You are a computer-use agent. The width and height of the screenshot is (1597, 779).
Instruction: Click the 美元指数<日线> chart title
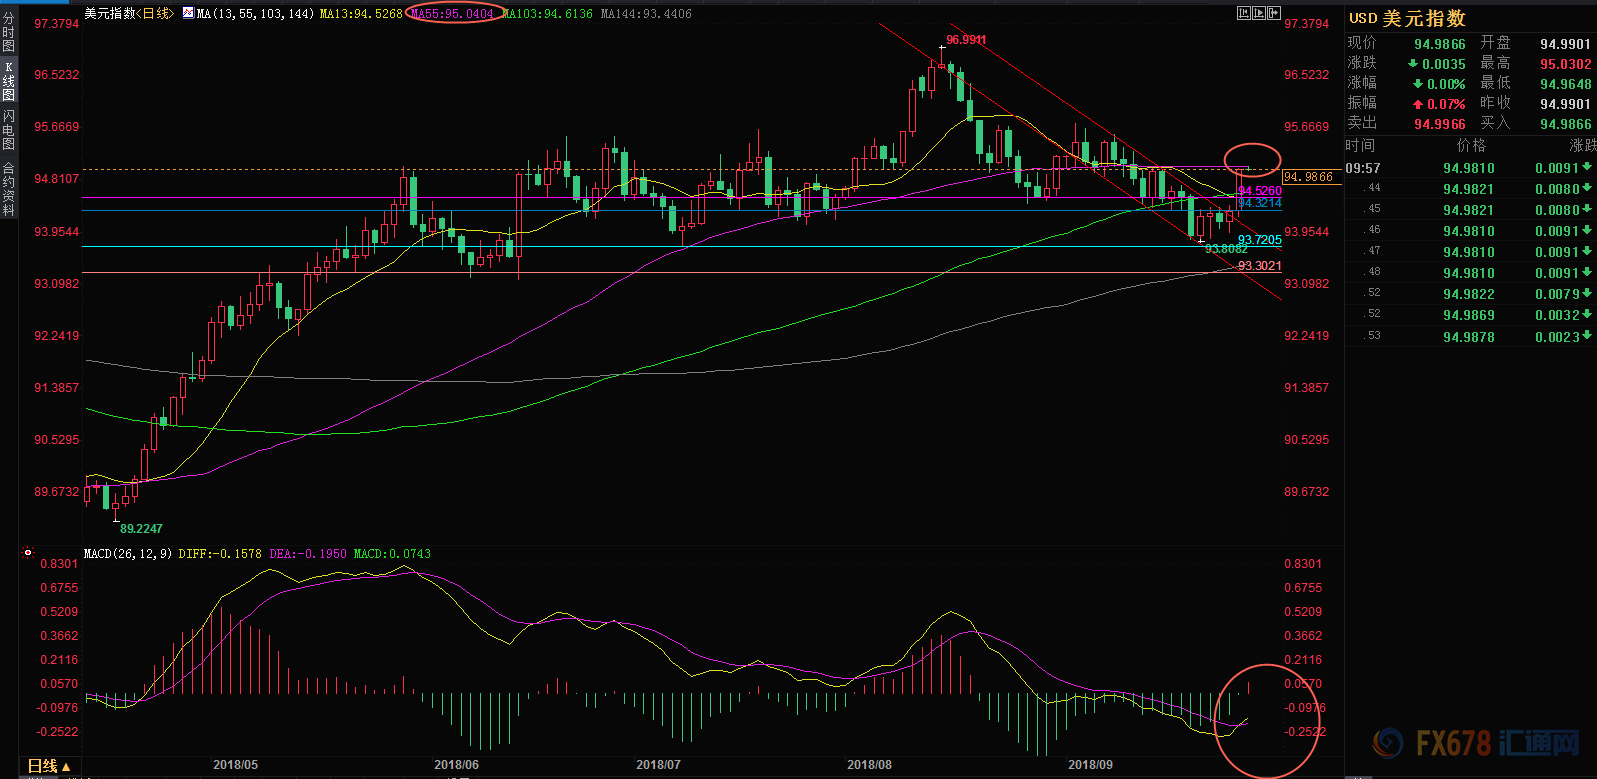(x=129, y=13)
